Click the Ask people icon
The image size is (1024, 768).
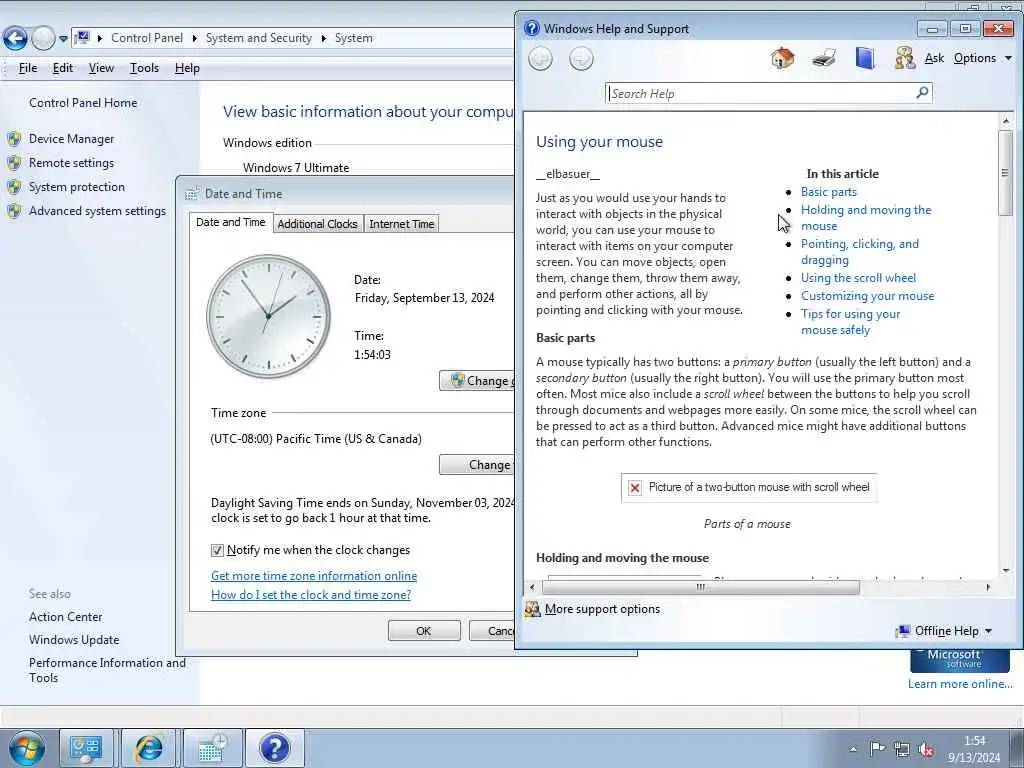click(904, 58)
